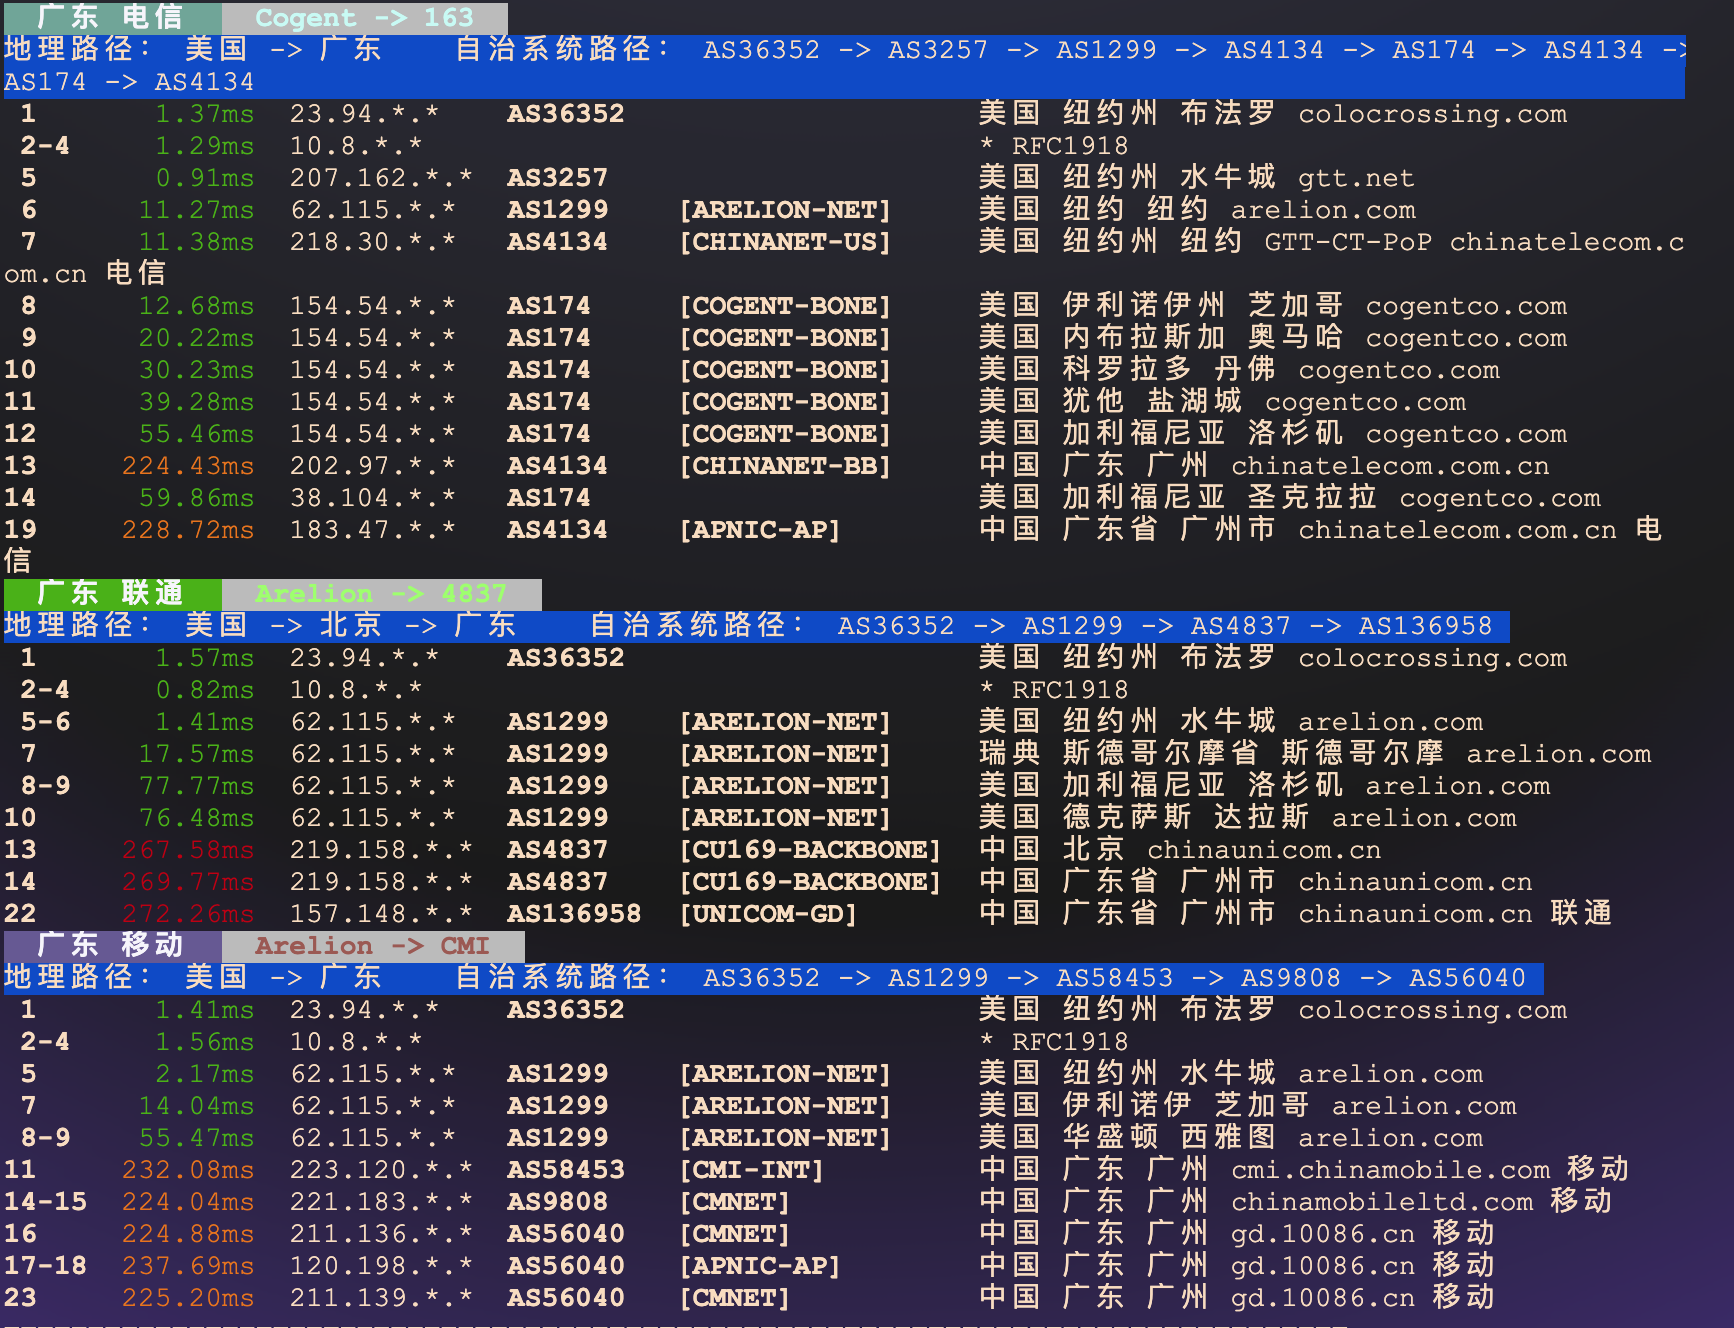Viewport: 1734px width, 1328px height.
Task: Click the latency value '17.57ms'
Action: point(196,754)
